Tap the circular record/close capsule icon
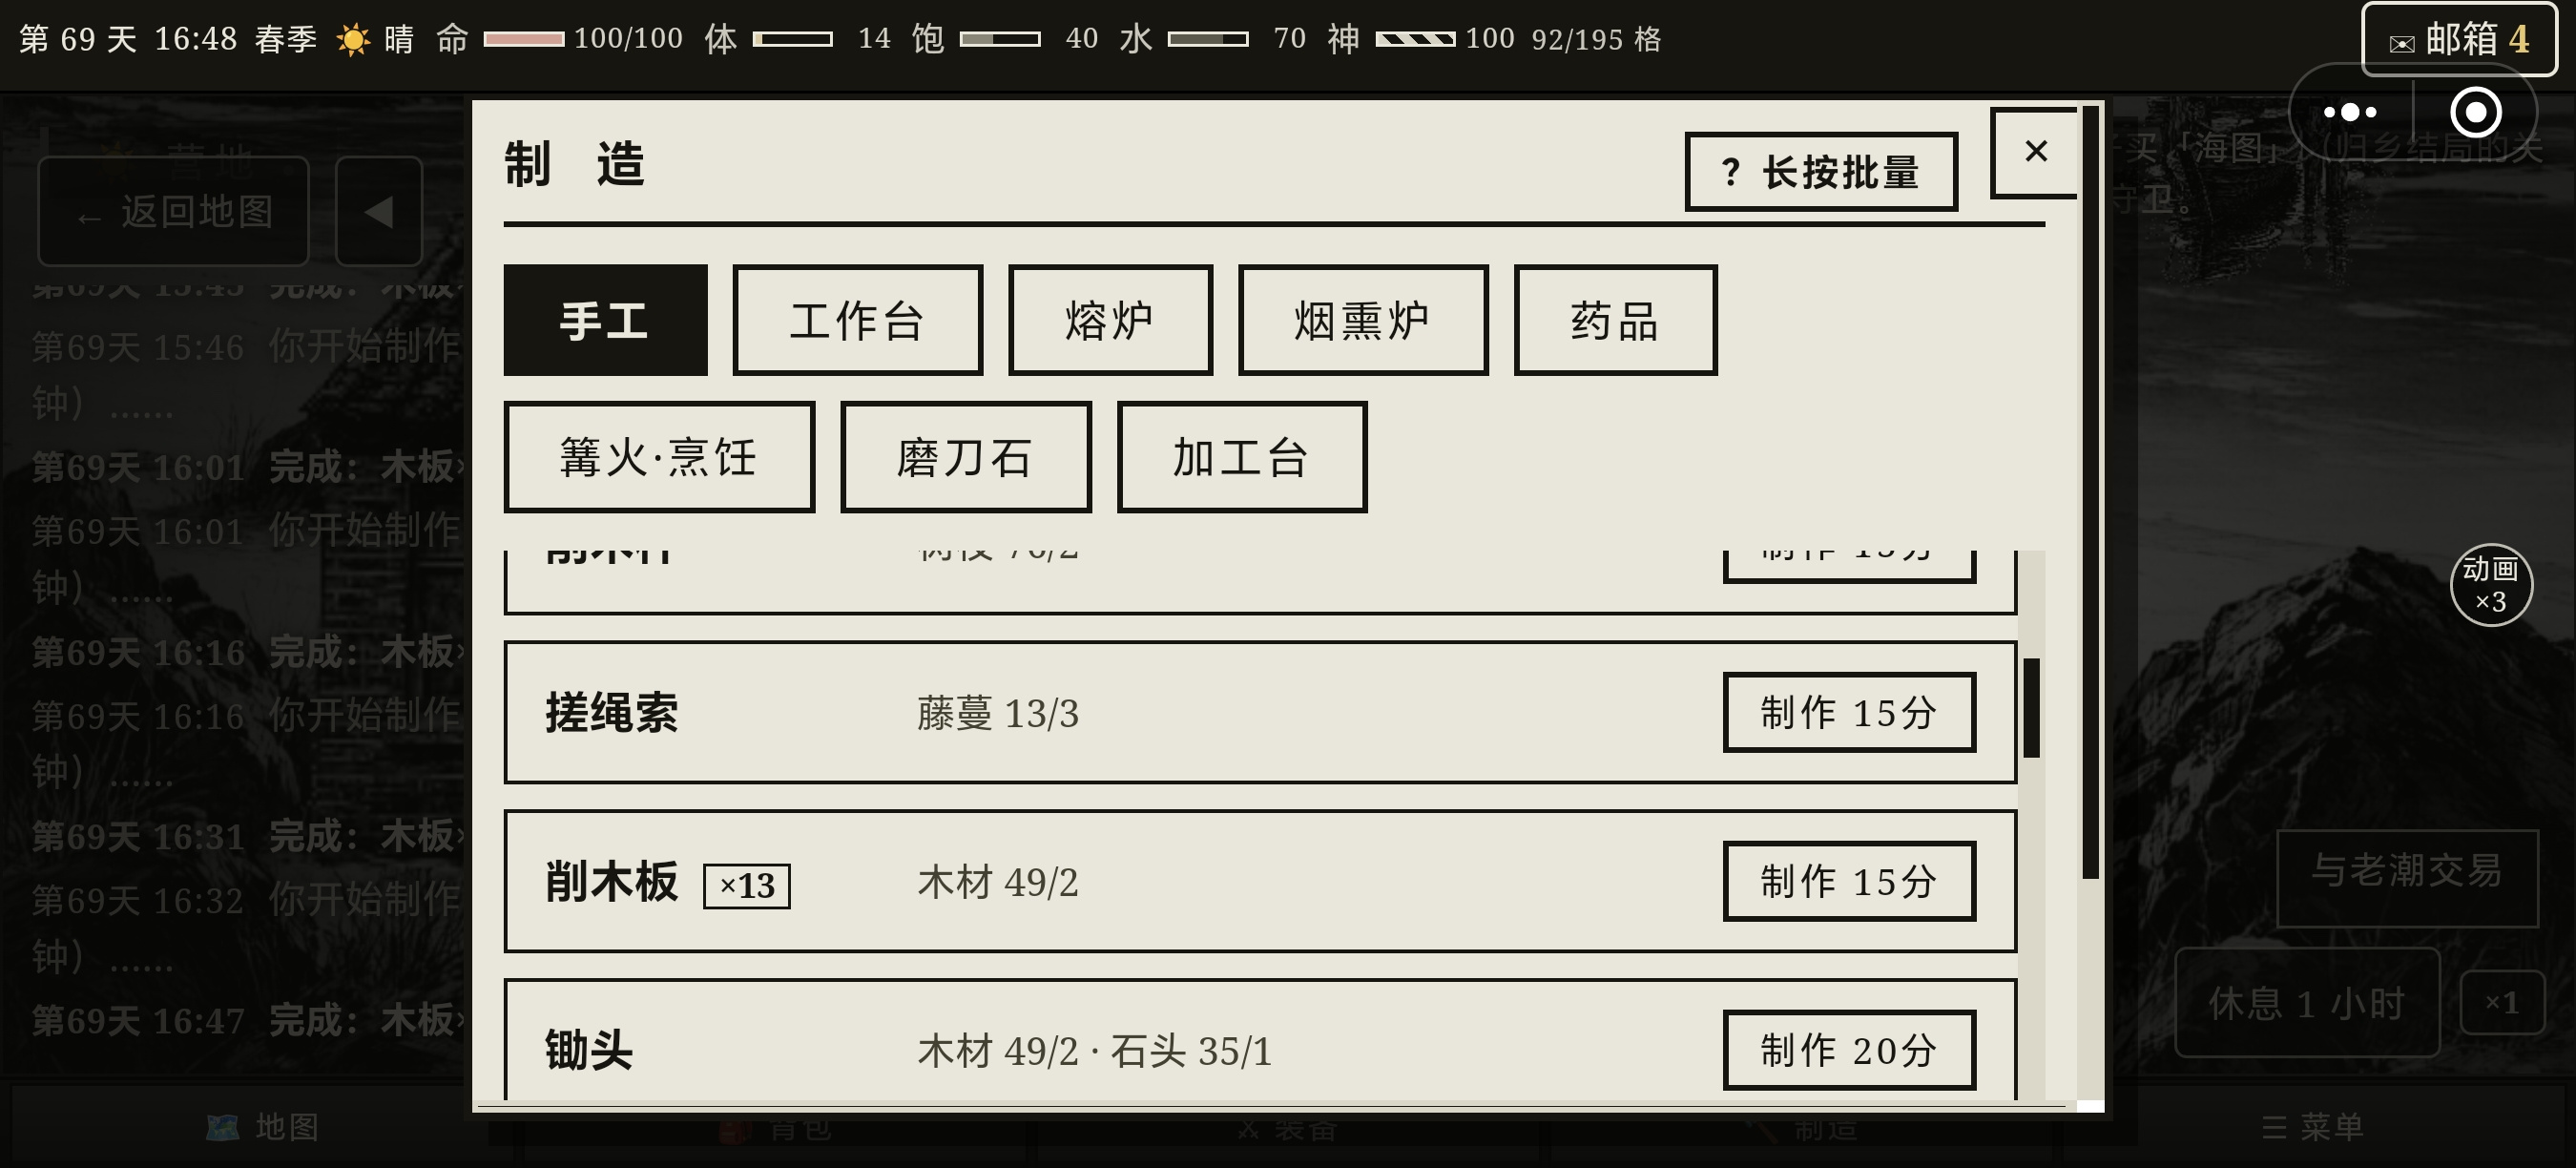This screenshot has height=1168, width=2576. point(2475,112)
